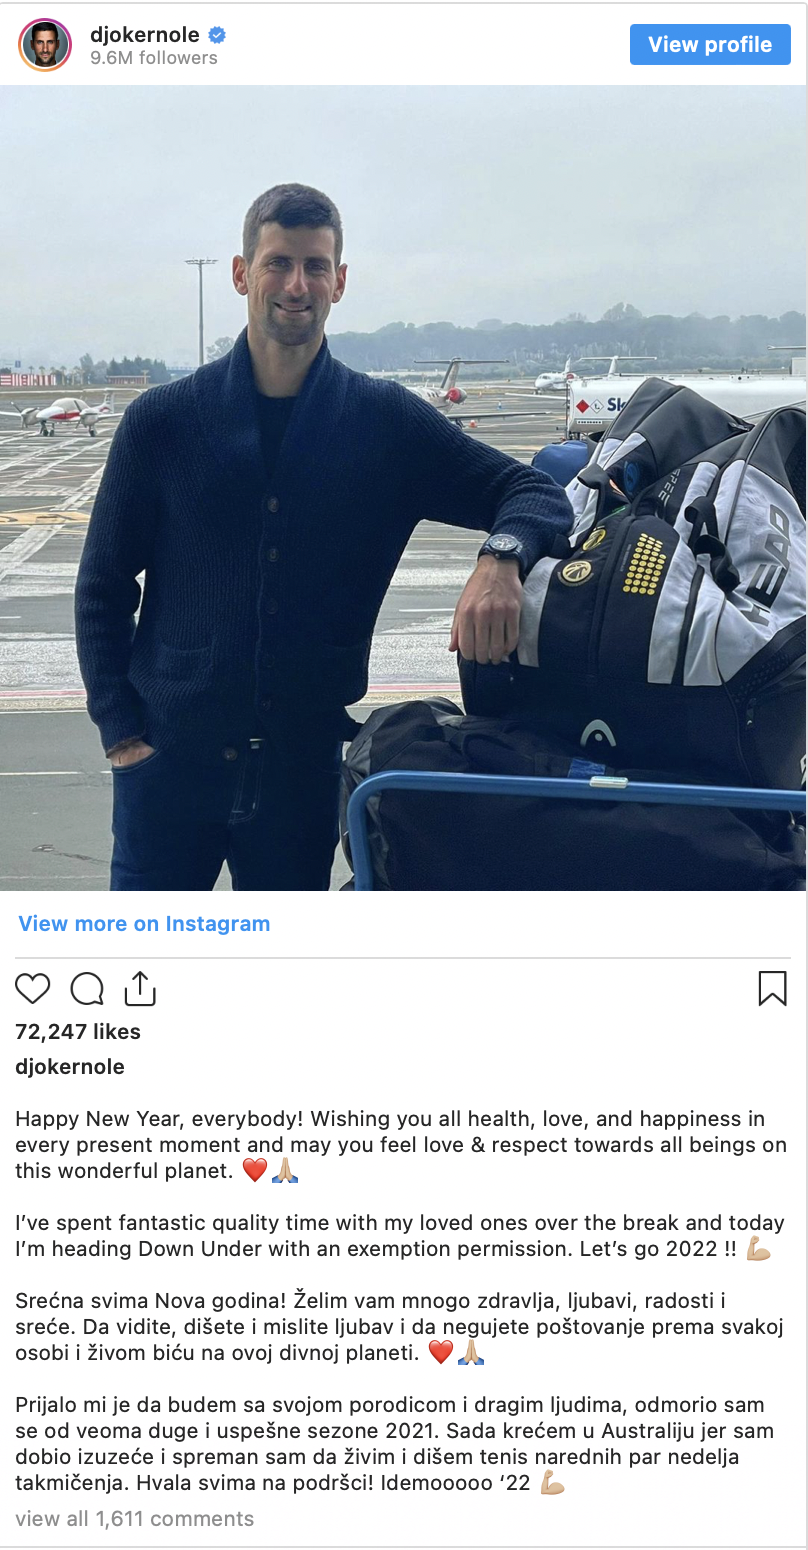This screenshot has width=808, height=1550.
Task: Save the post with the bookmark icon
Action: point(772,988)
